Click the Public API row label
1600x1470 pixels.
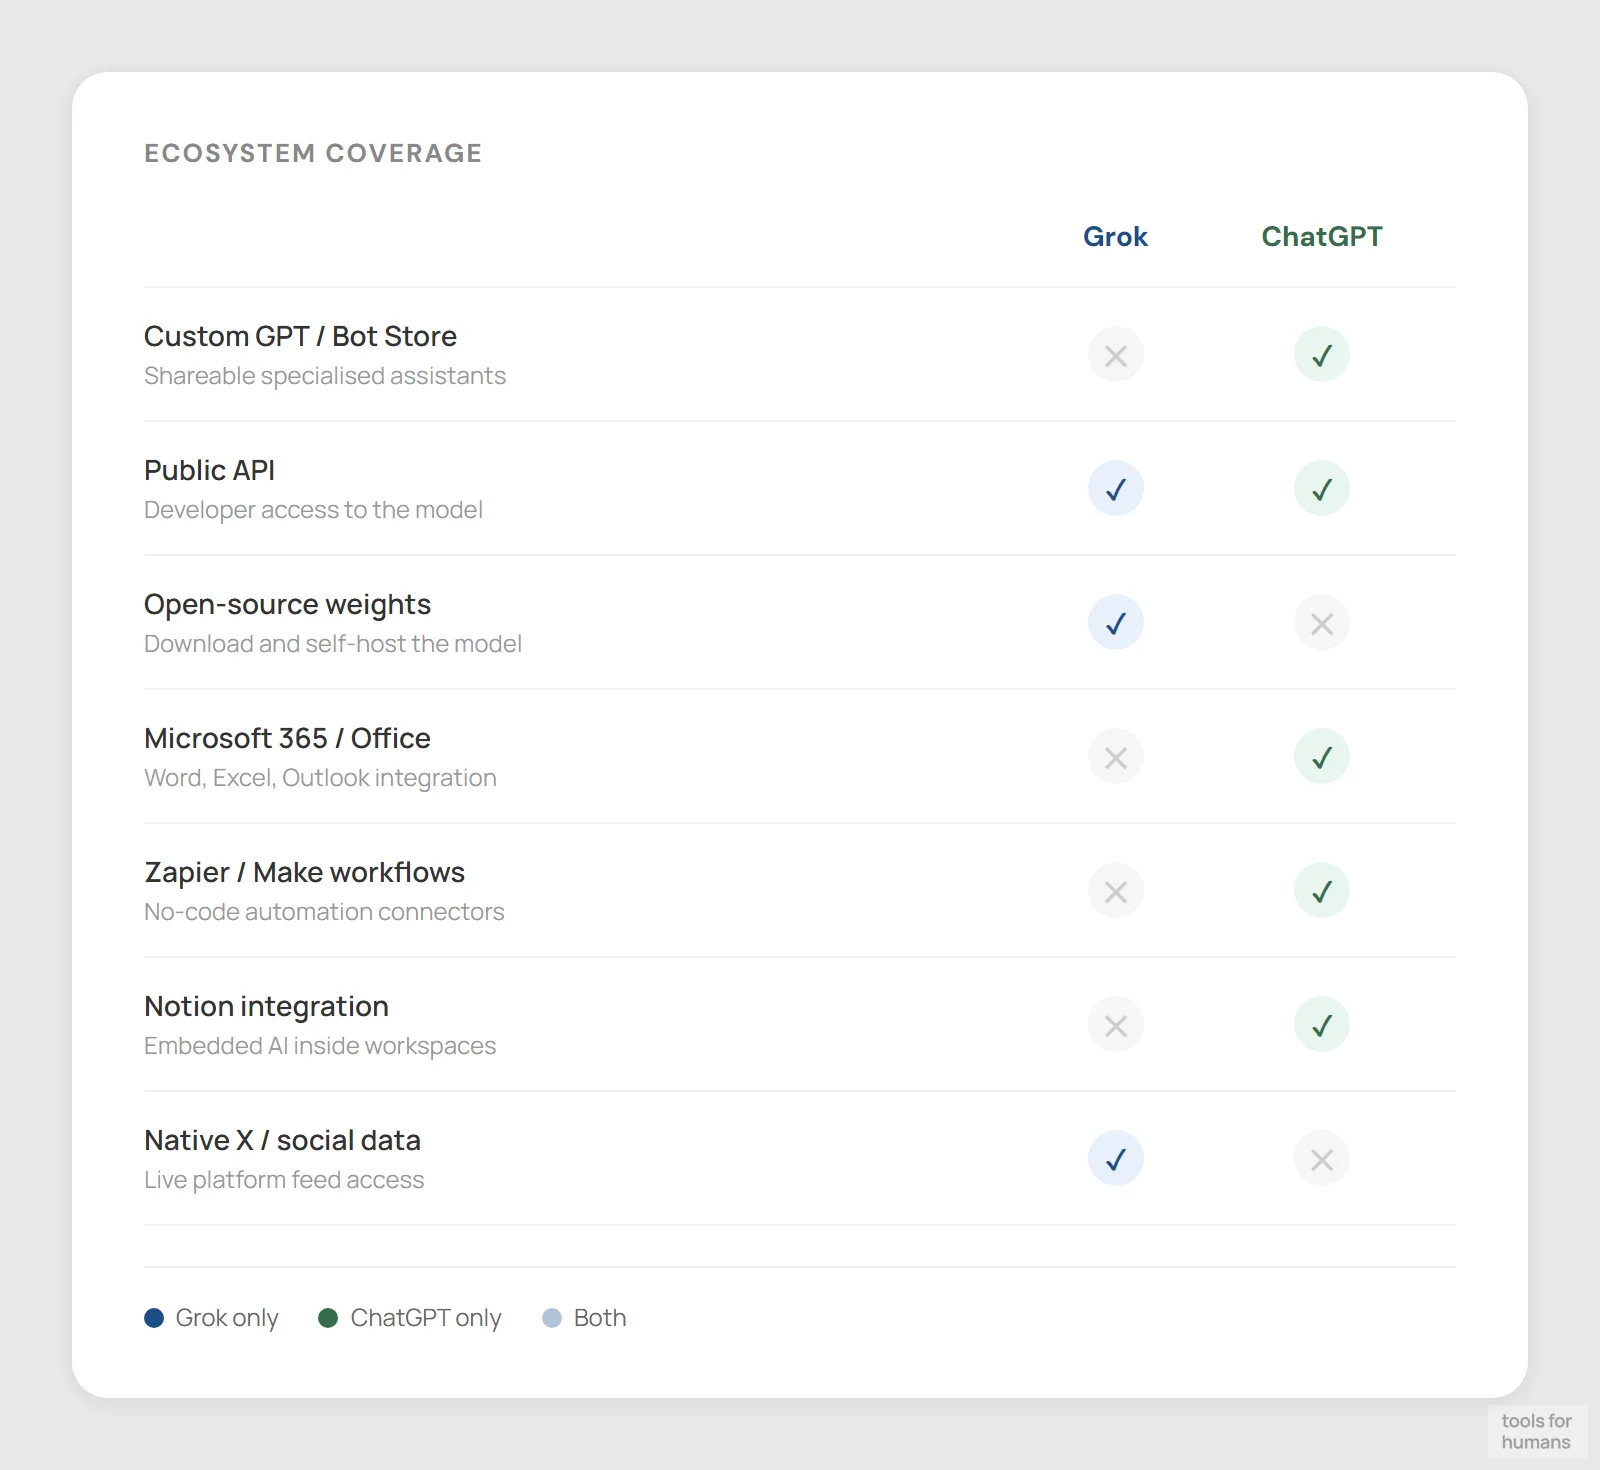click(209, 470)
